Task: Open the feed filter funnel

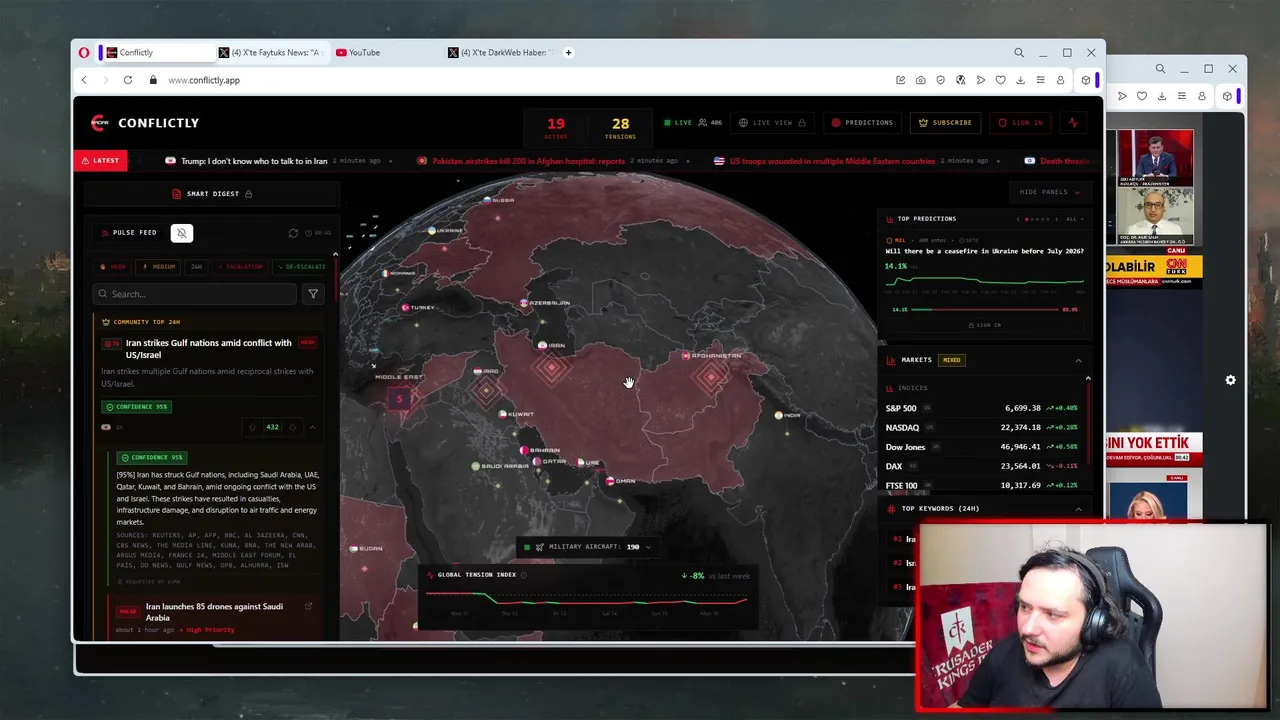Action: [x=313, y=294]
